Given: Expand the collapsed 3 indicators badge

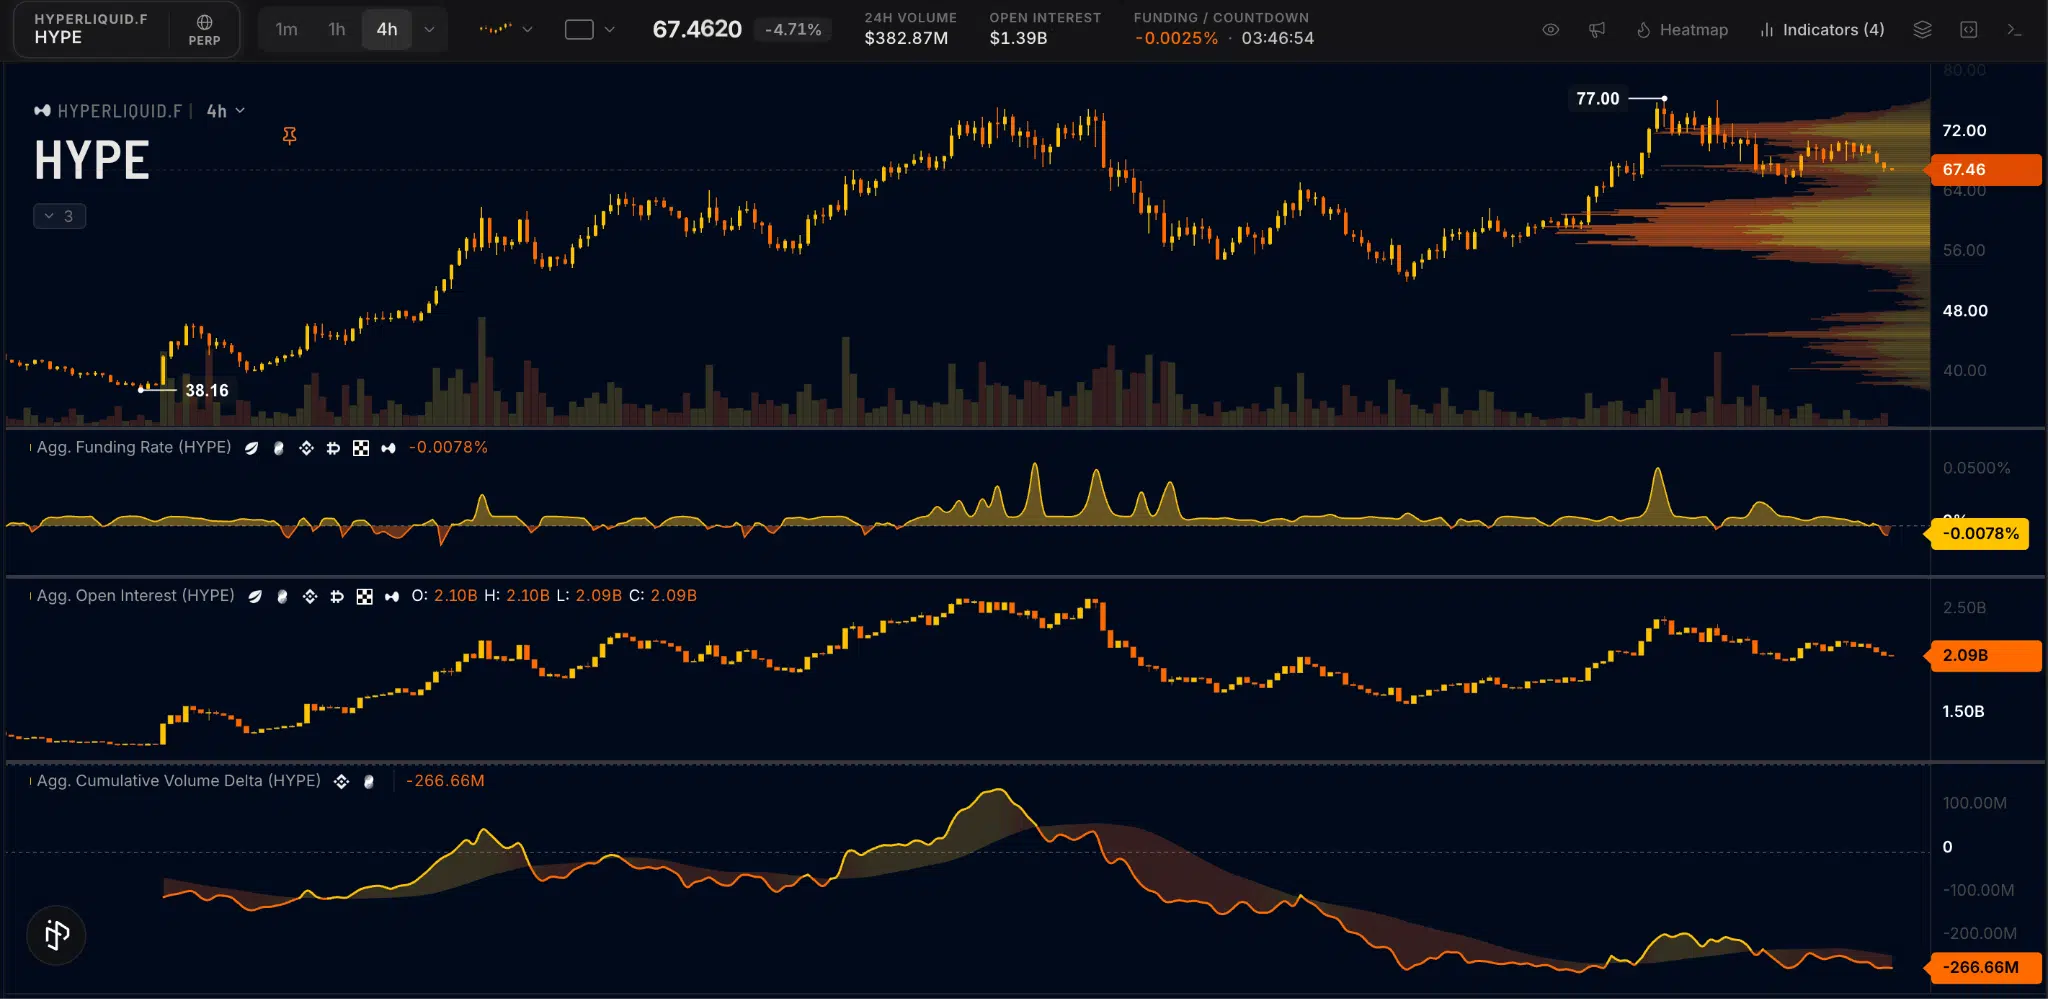Looking at the screenshot, I should click(x=59, y=216).
